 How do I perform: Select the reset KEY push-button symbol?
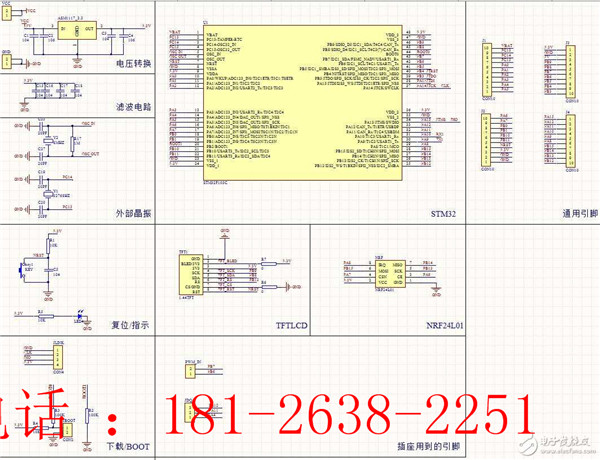tap(21, 270)
